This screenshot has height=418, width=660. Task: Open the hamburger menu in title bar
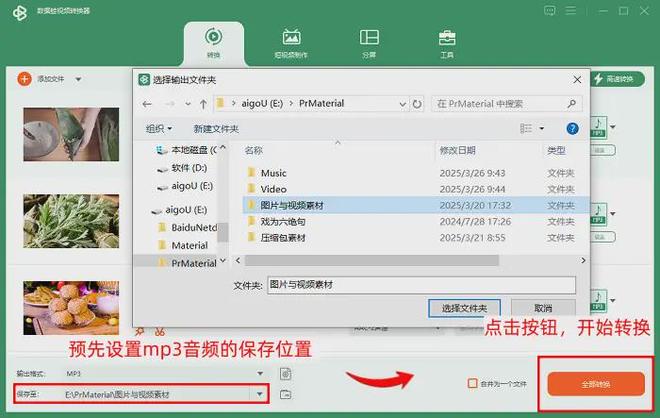click(571, 11)
